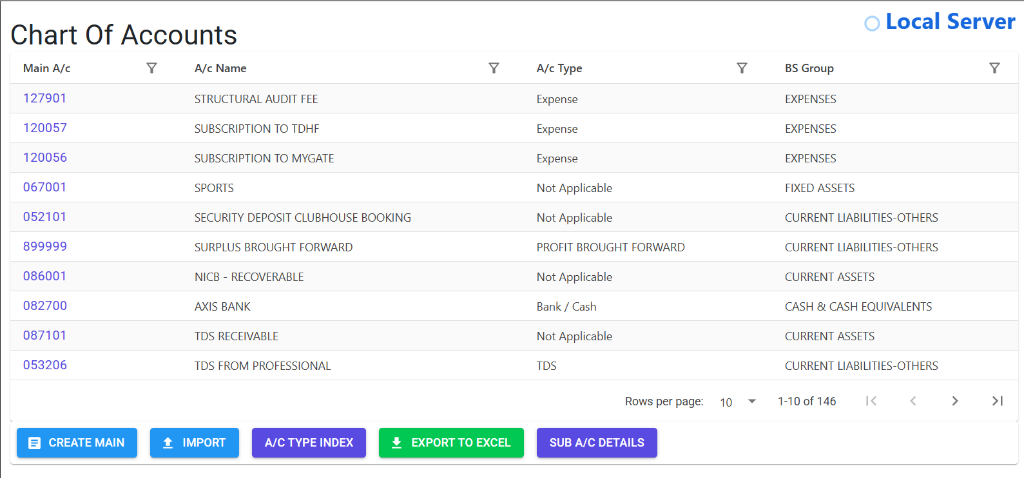1024x478 pixels.
Task: Select the NICB - RECOVERABLE cell
Action: point(249,278)
